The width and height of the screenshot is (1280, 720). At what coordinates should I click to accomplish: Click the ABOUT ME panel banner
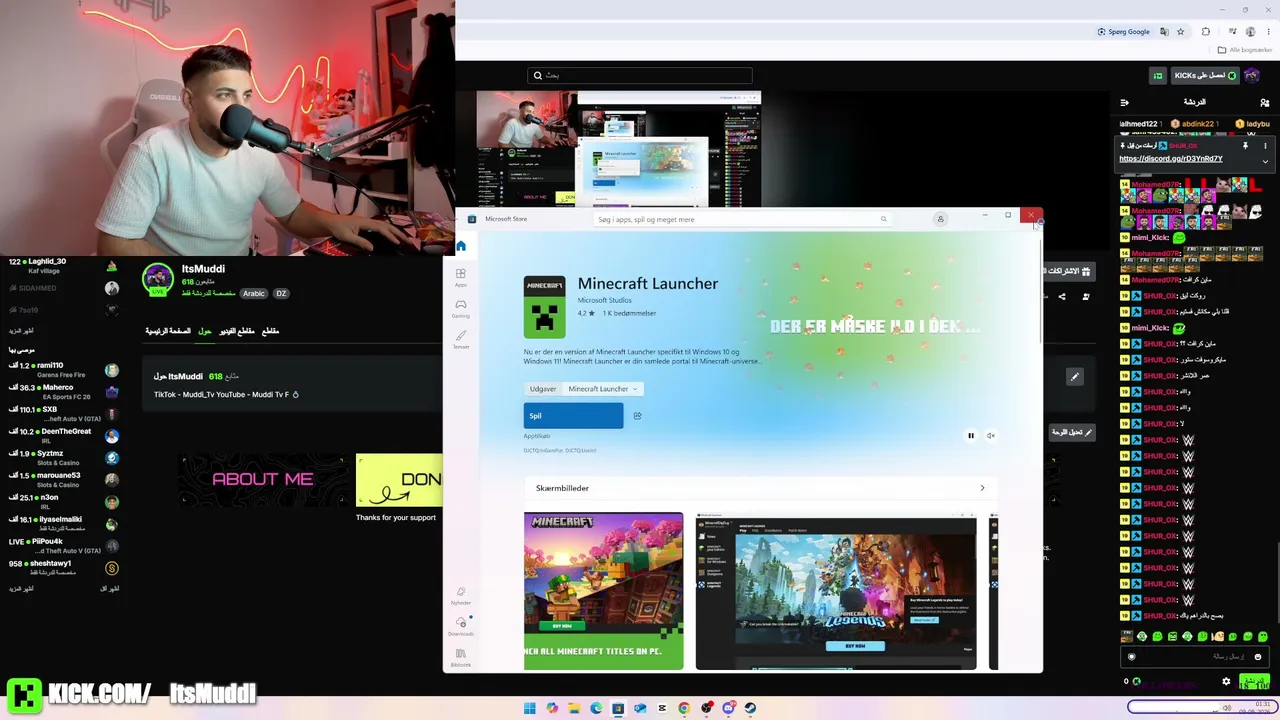[x=263, y=480]
